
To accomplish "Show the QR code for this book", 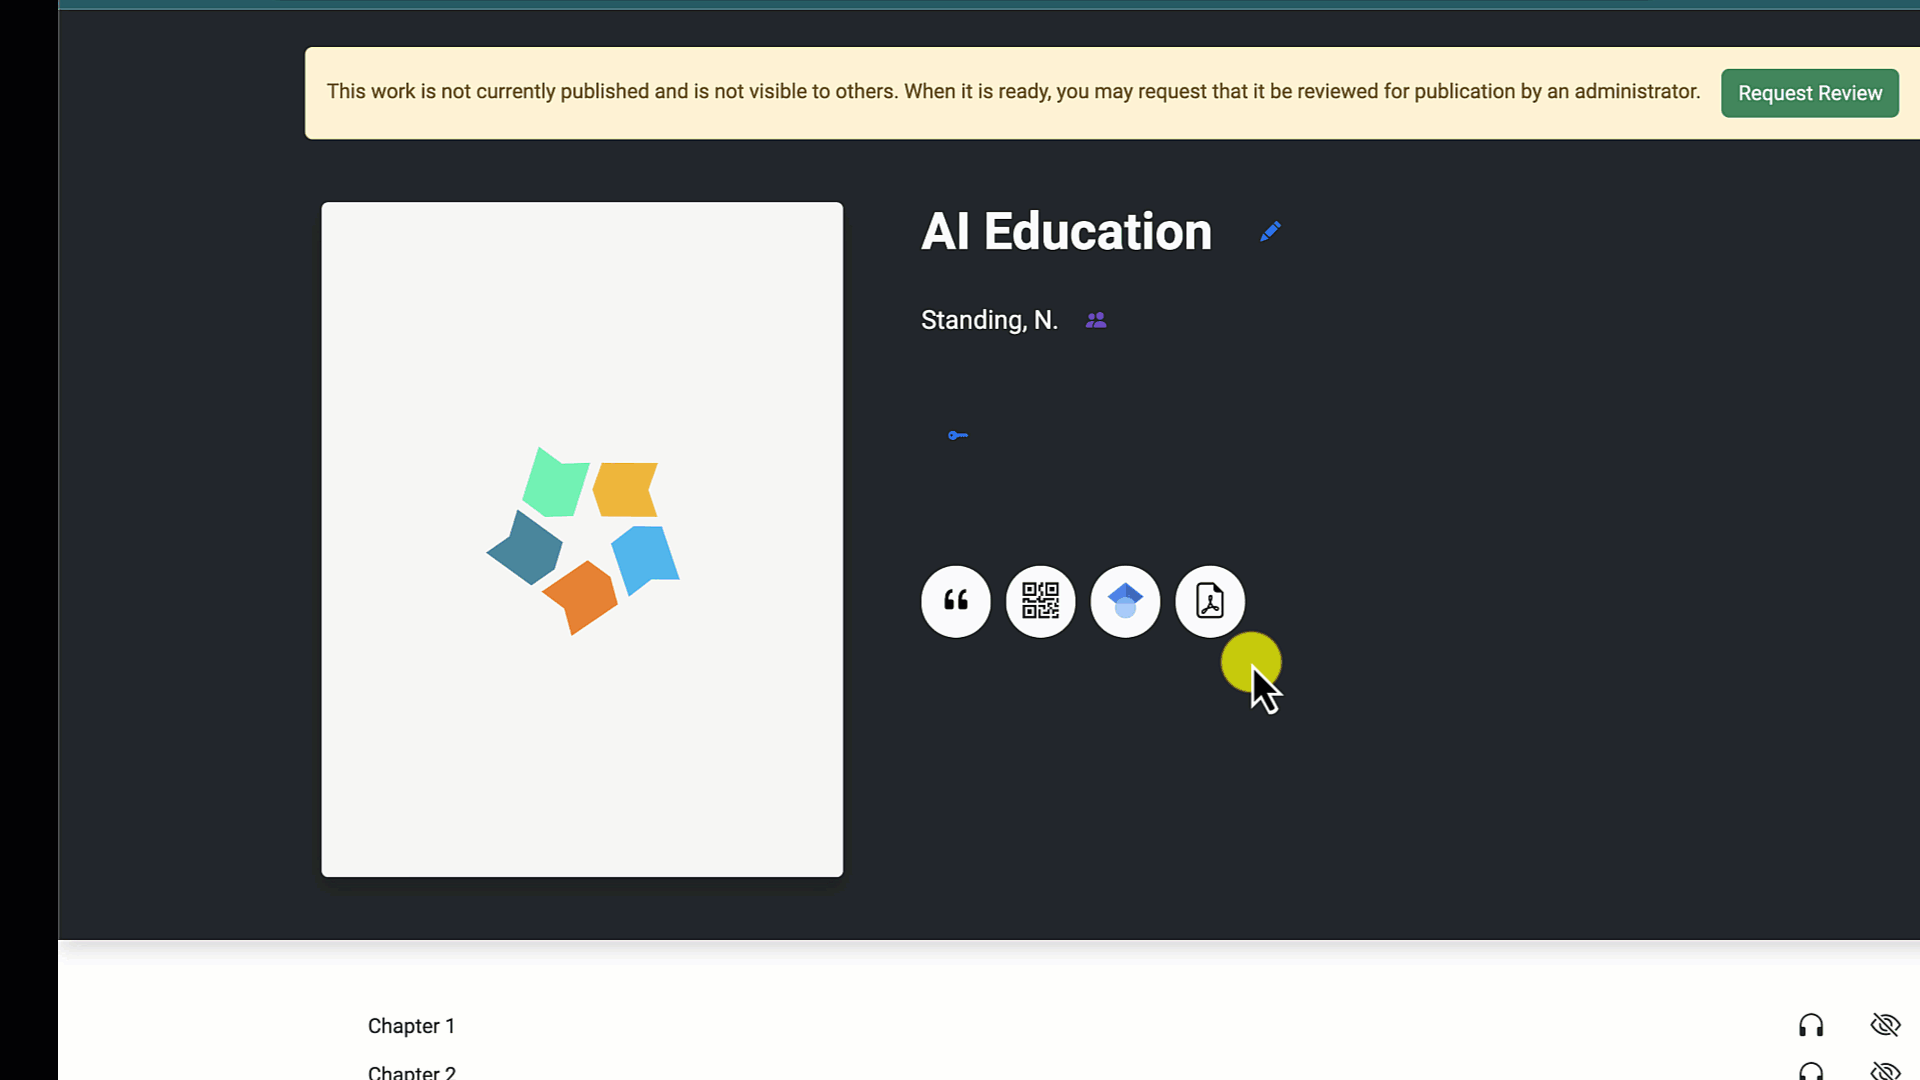I will tap(1040, 601).
